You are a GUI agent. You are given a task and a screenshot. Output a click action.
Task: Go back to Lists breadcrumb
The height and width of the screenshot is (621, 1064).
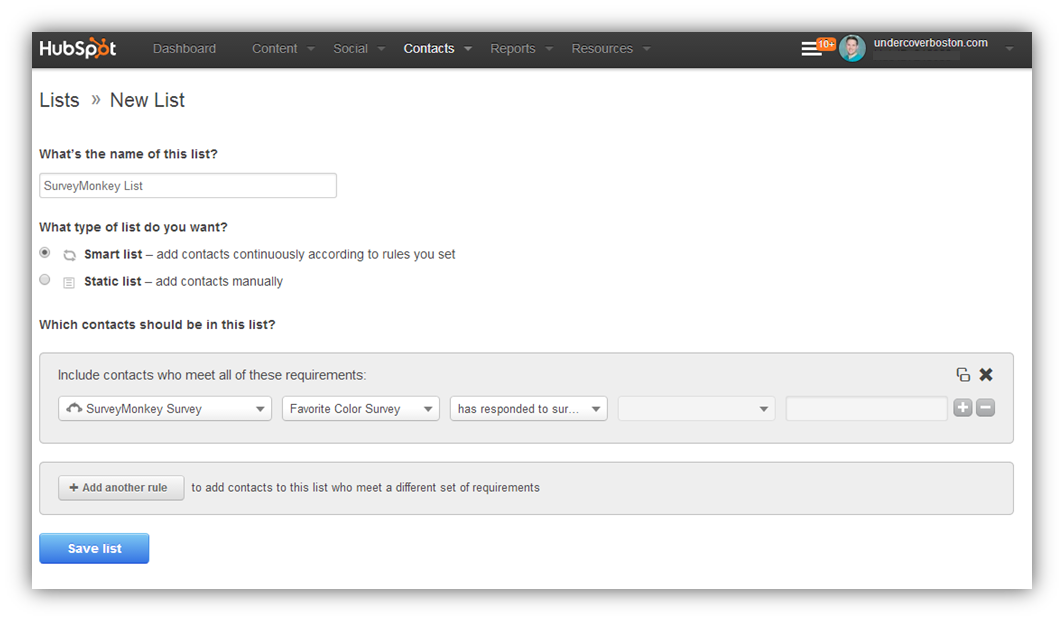coord(59,100)
